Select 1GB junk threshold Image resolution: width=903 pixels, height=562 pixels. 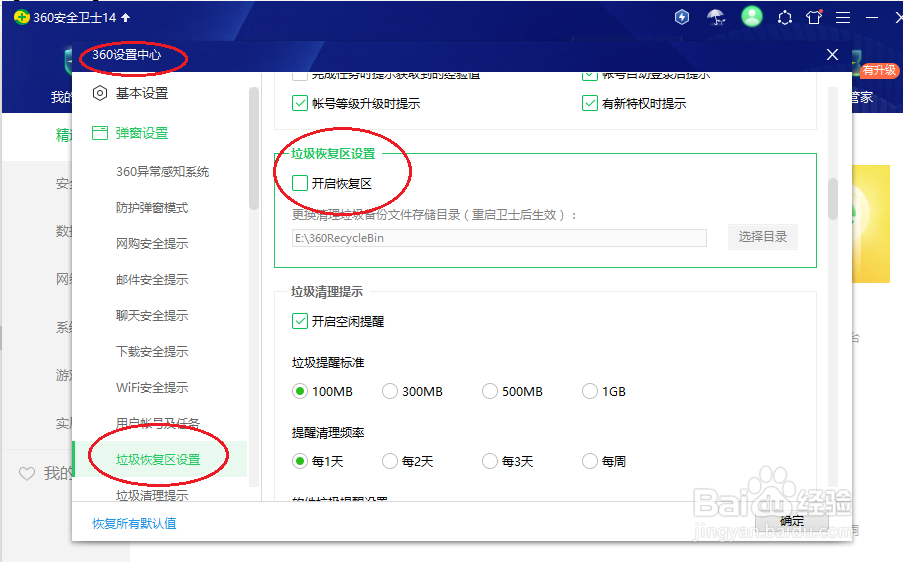(589, 392)
